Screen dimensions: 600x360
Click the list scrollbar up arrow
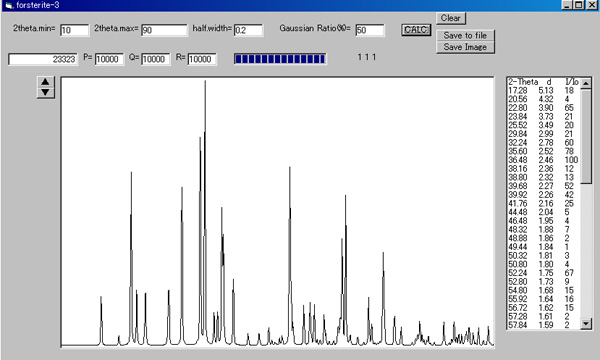tap(586, 83)
